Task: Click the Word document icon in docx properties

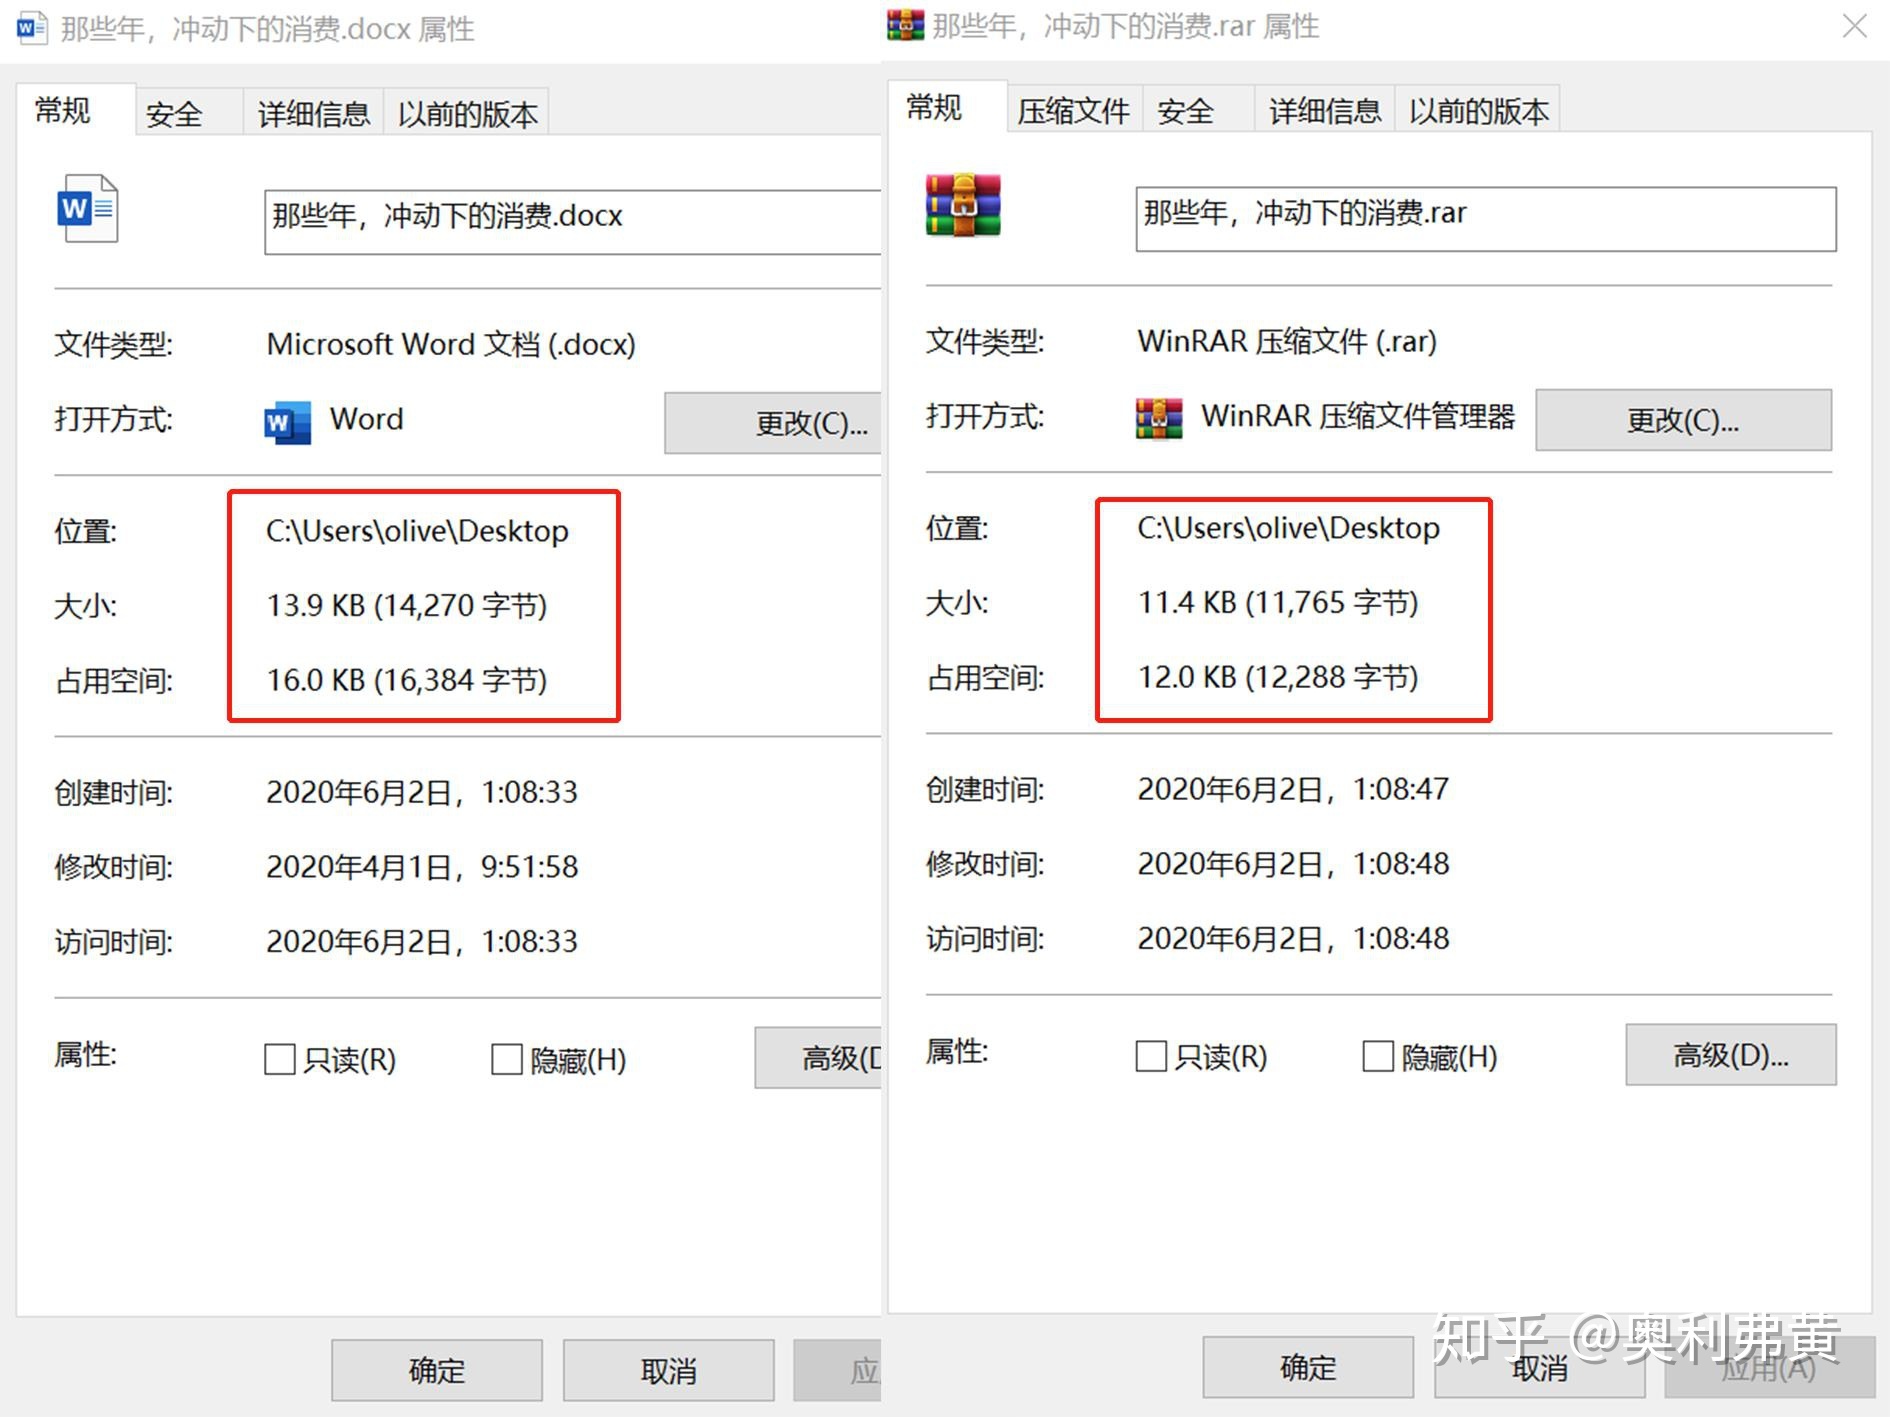Action: tap(86, 208)
